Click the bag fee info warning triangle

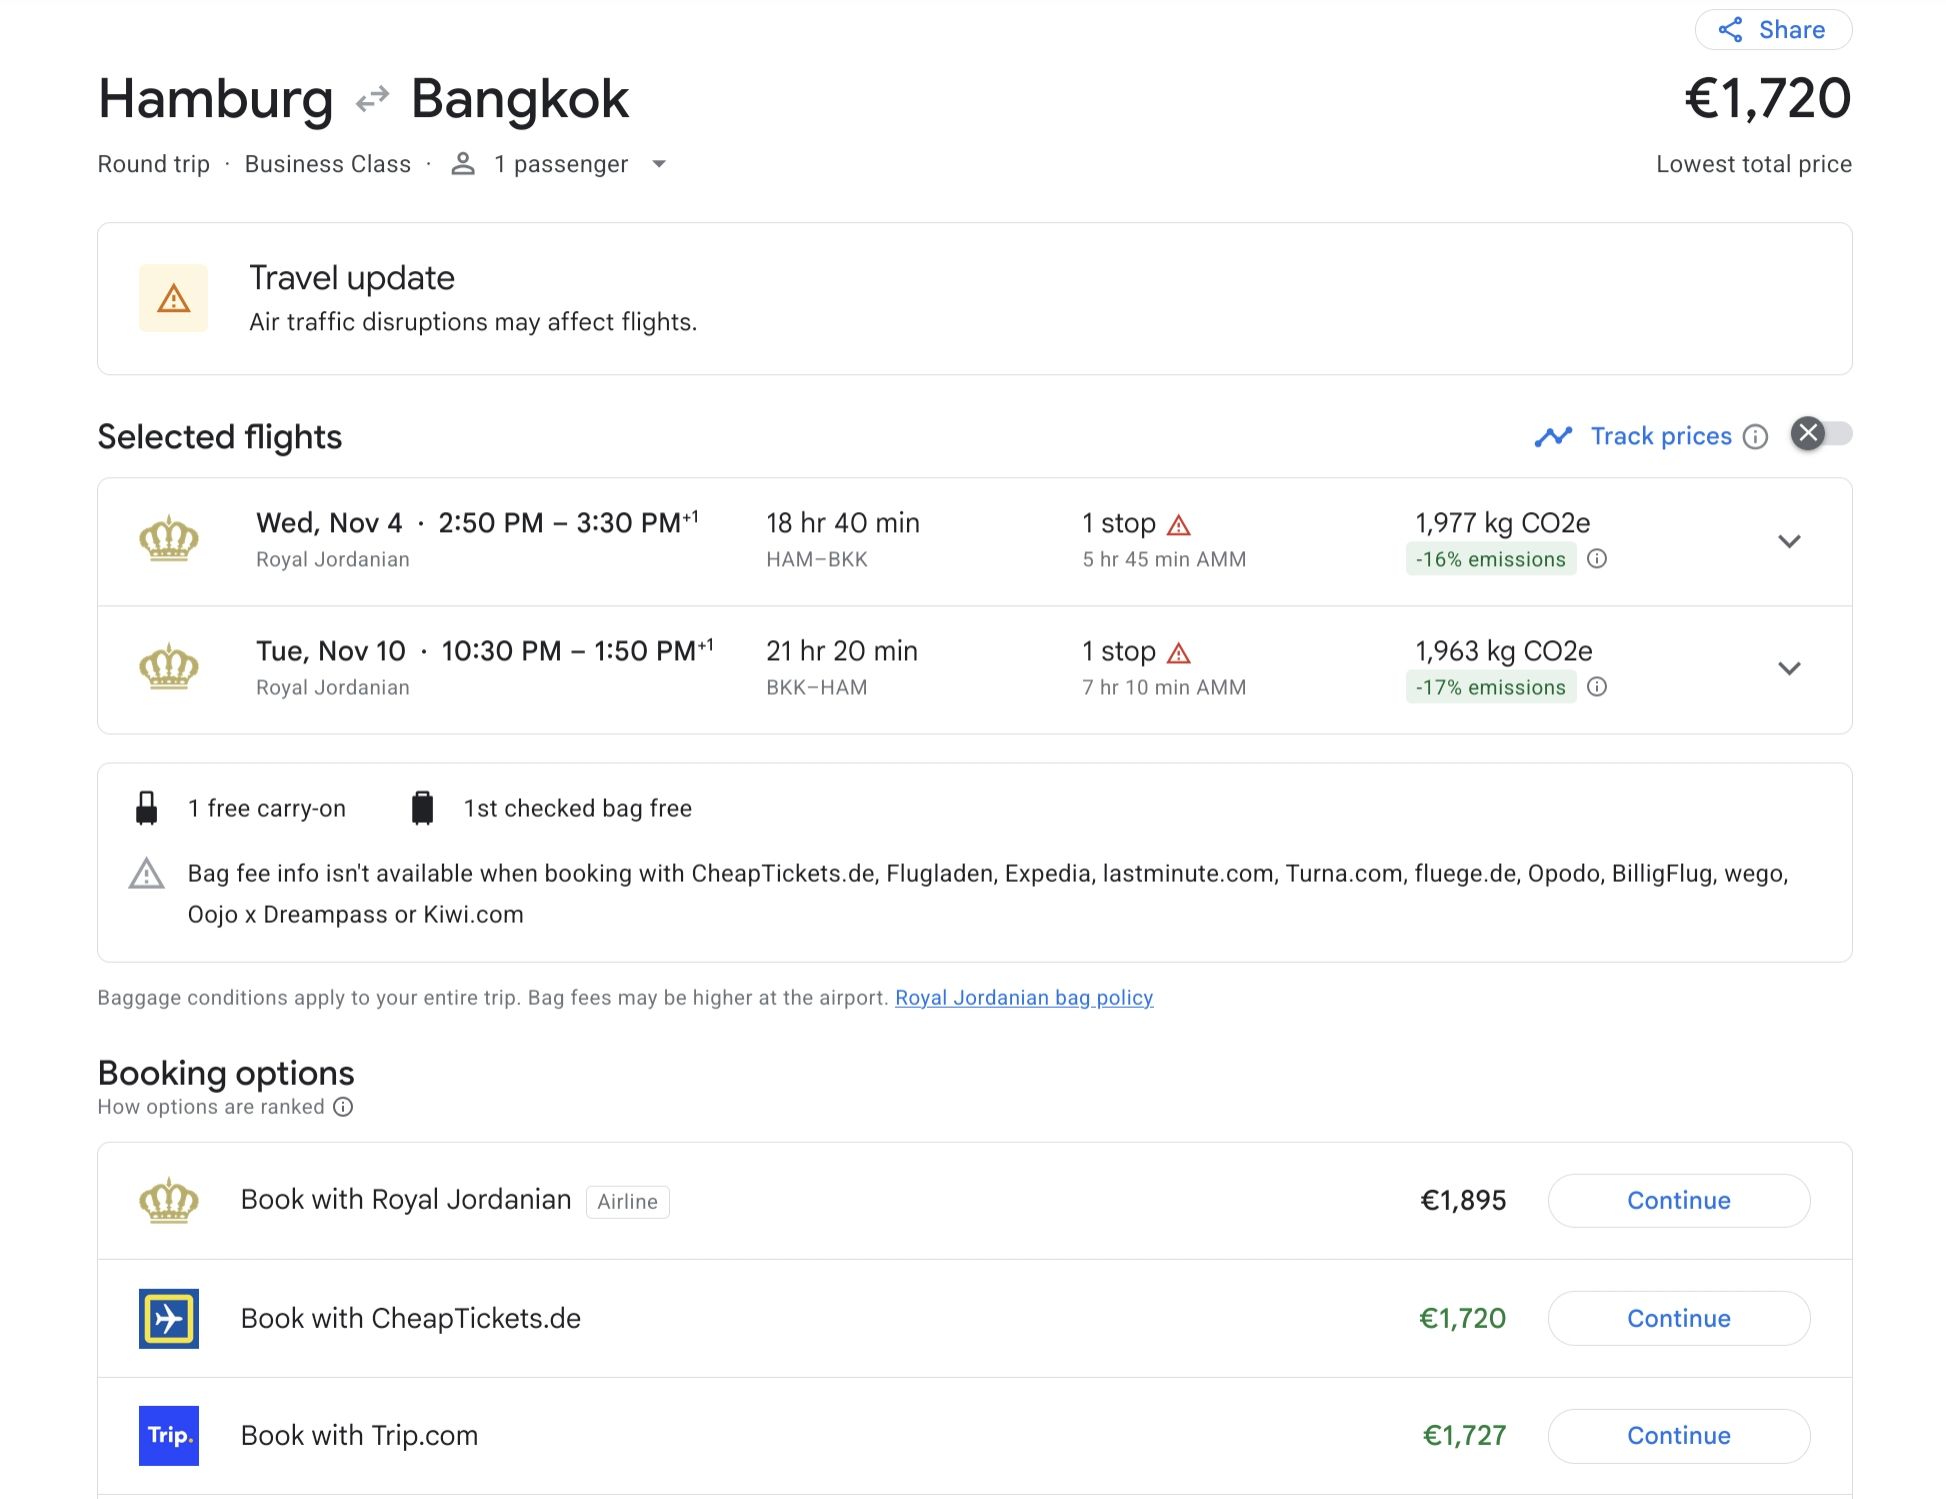point(147,874)
